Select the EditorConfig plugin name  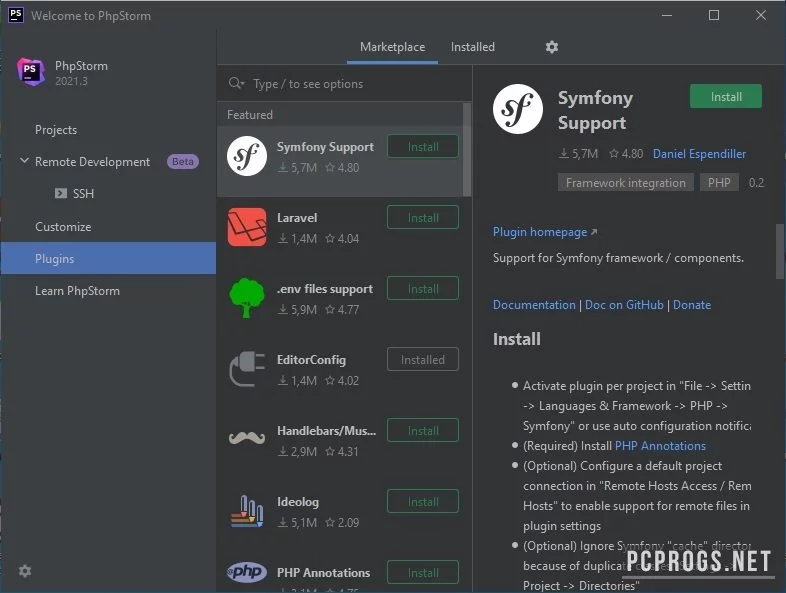click(311, 360)
